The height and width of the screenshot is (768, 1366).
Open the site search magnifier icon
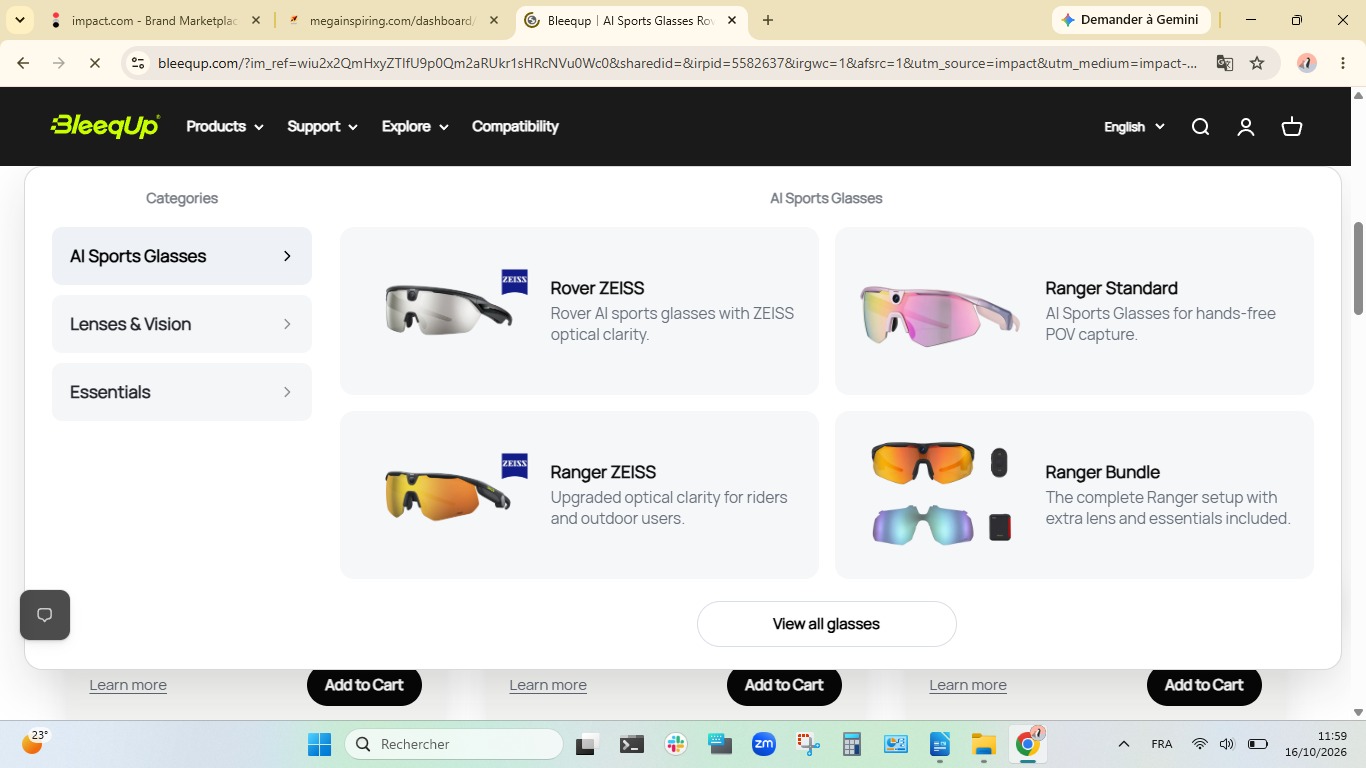click(1200, 127)
